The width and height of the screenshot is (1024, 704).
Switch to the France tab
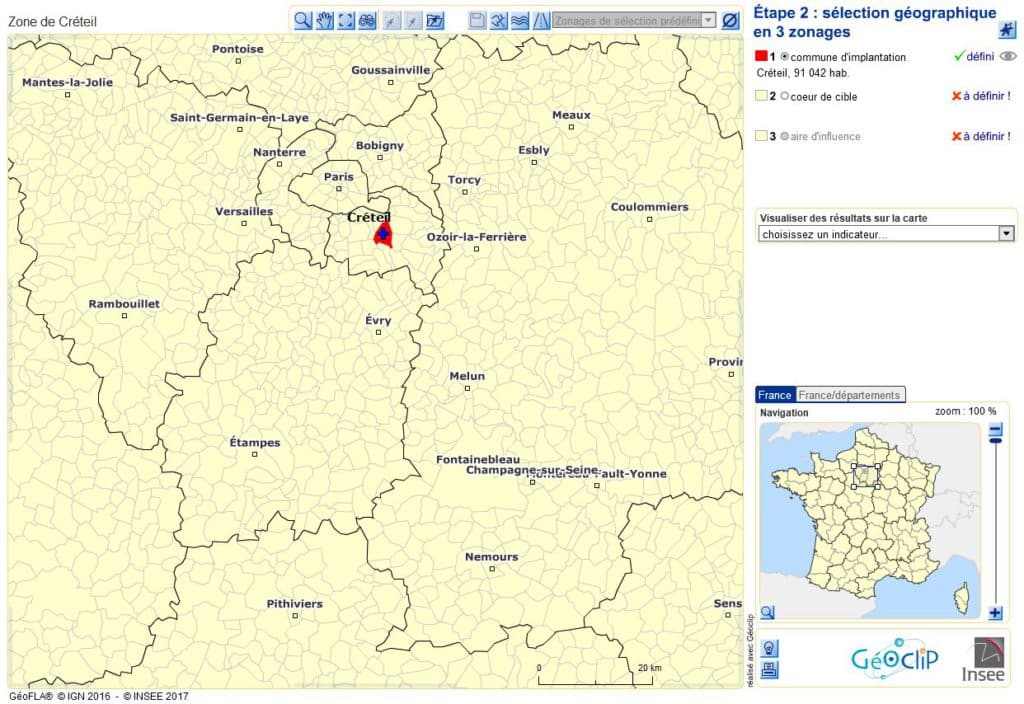(775, 395)
